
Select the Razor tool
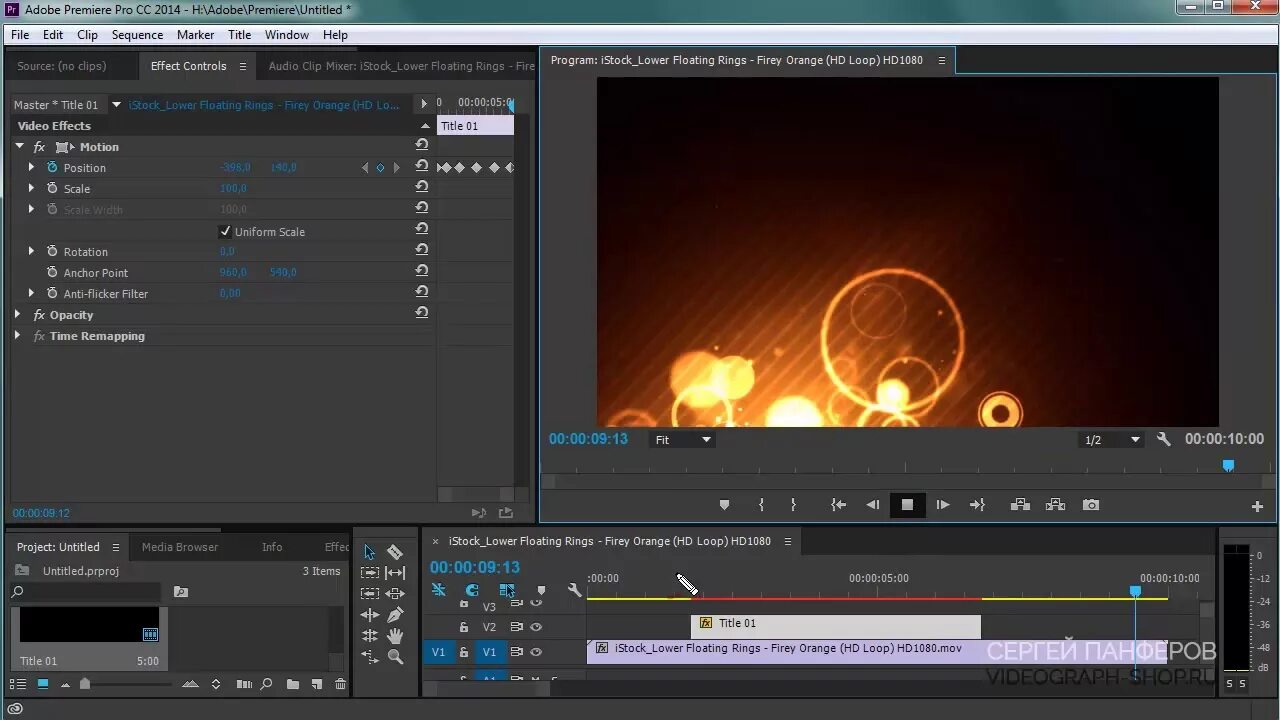tap(395, 552)
